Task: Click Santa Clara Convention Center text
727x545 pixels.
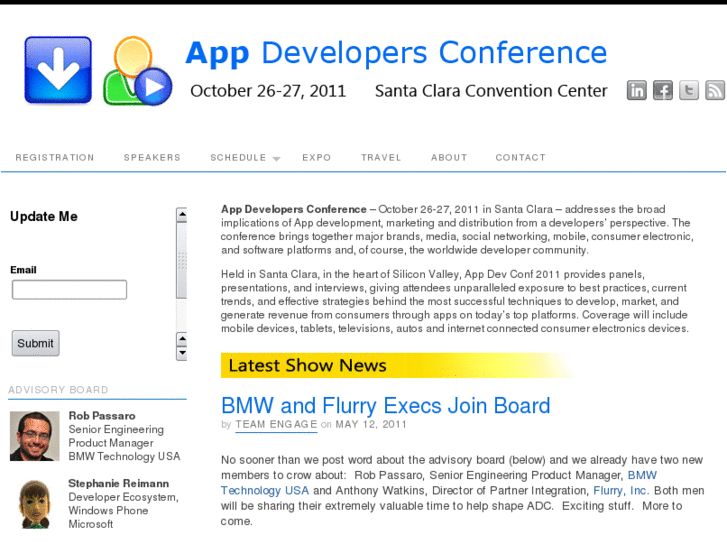Action: [491, 91]
